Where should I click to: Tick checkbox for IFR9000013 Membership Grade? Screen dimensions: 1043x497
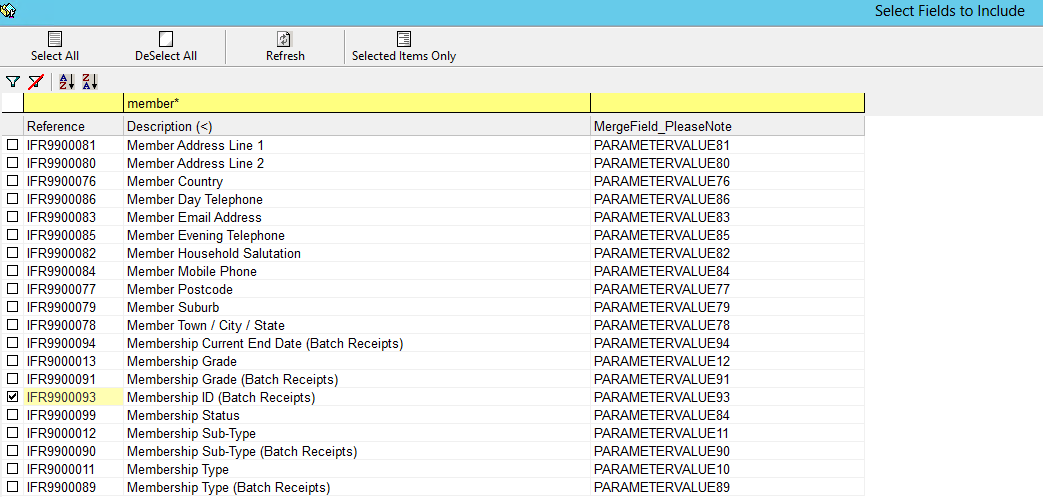click(x=12, y=360)
